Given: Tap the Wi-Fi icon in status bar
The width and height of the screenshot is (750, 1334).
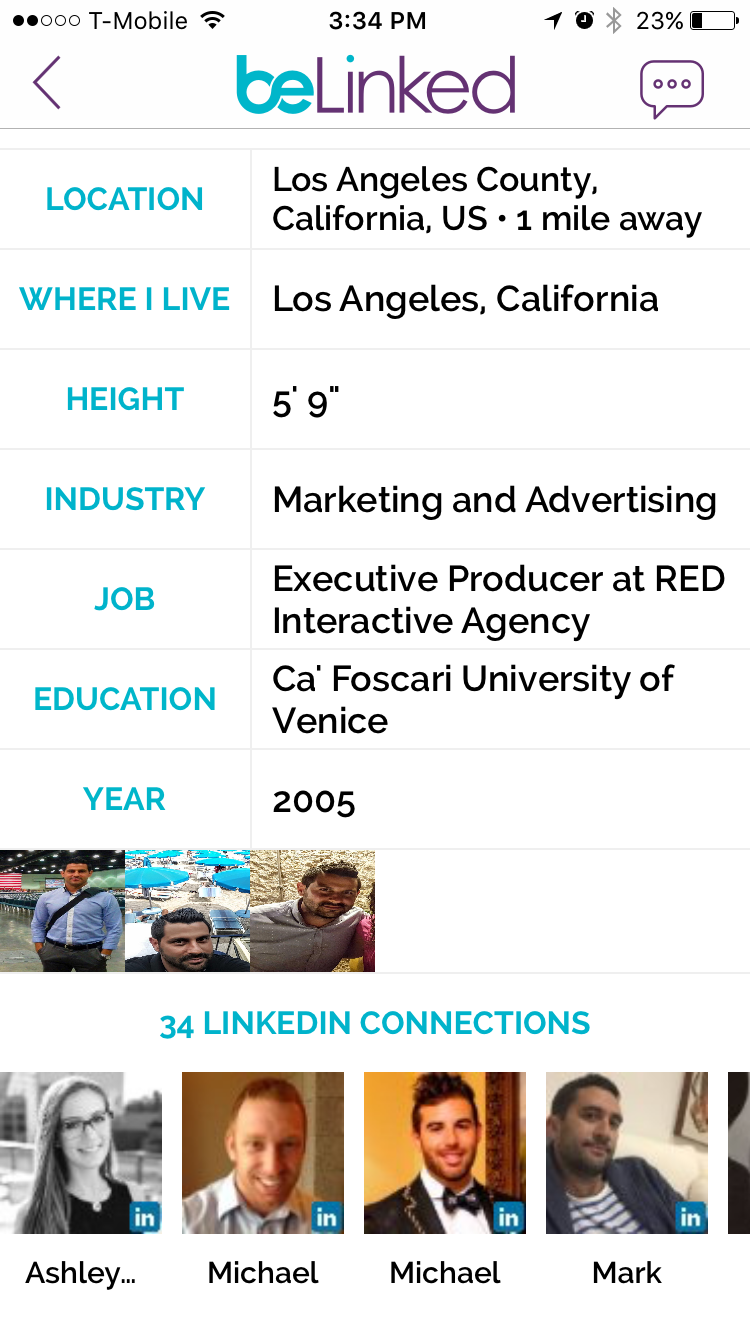Looking at the screenshot, I should [x=212, y=20].
